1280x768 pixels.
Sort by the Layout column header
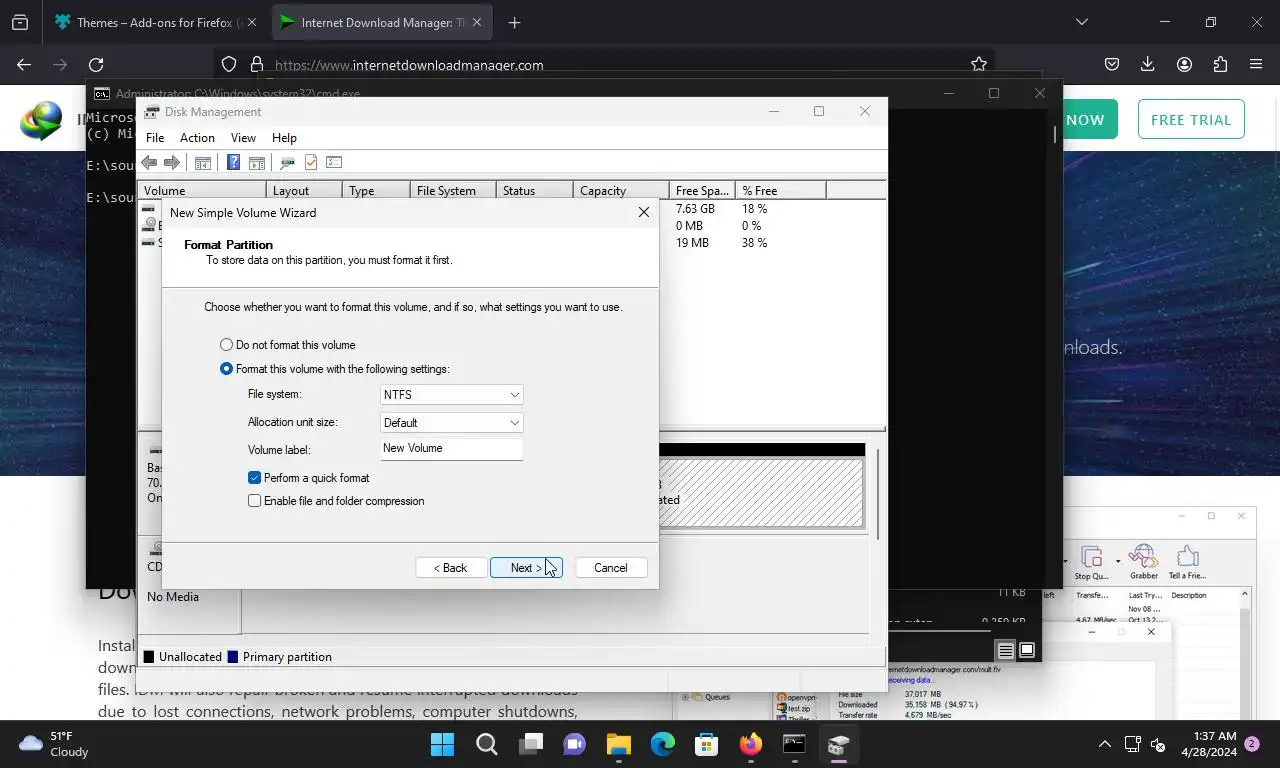point(304,190)
